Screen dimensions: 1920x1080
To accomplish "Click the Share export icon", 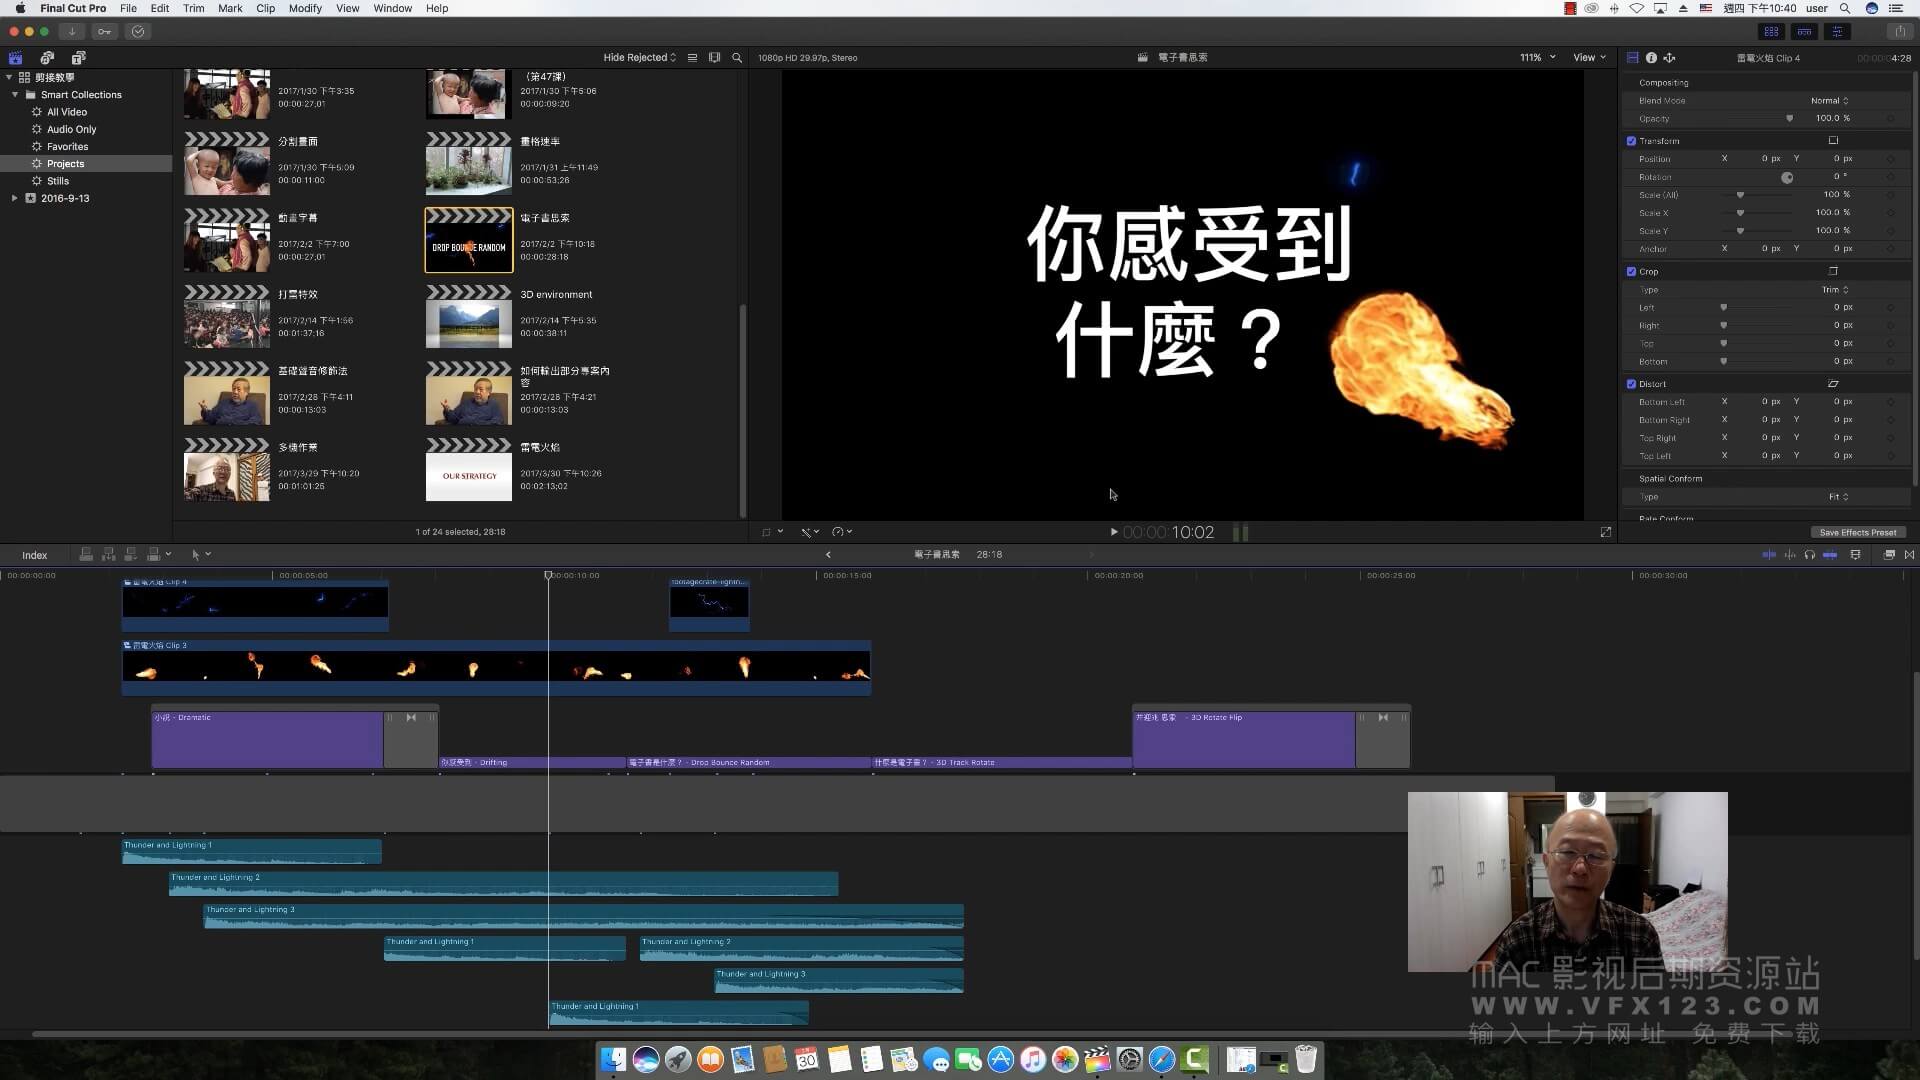I will coord(1899,31).
